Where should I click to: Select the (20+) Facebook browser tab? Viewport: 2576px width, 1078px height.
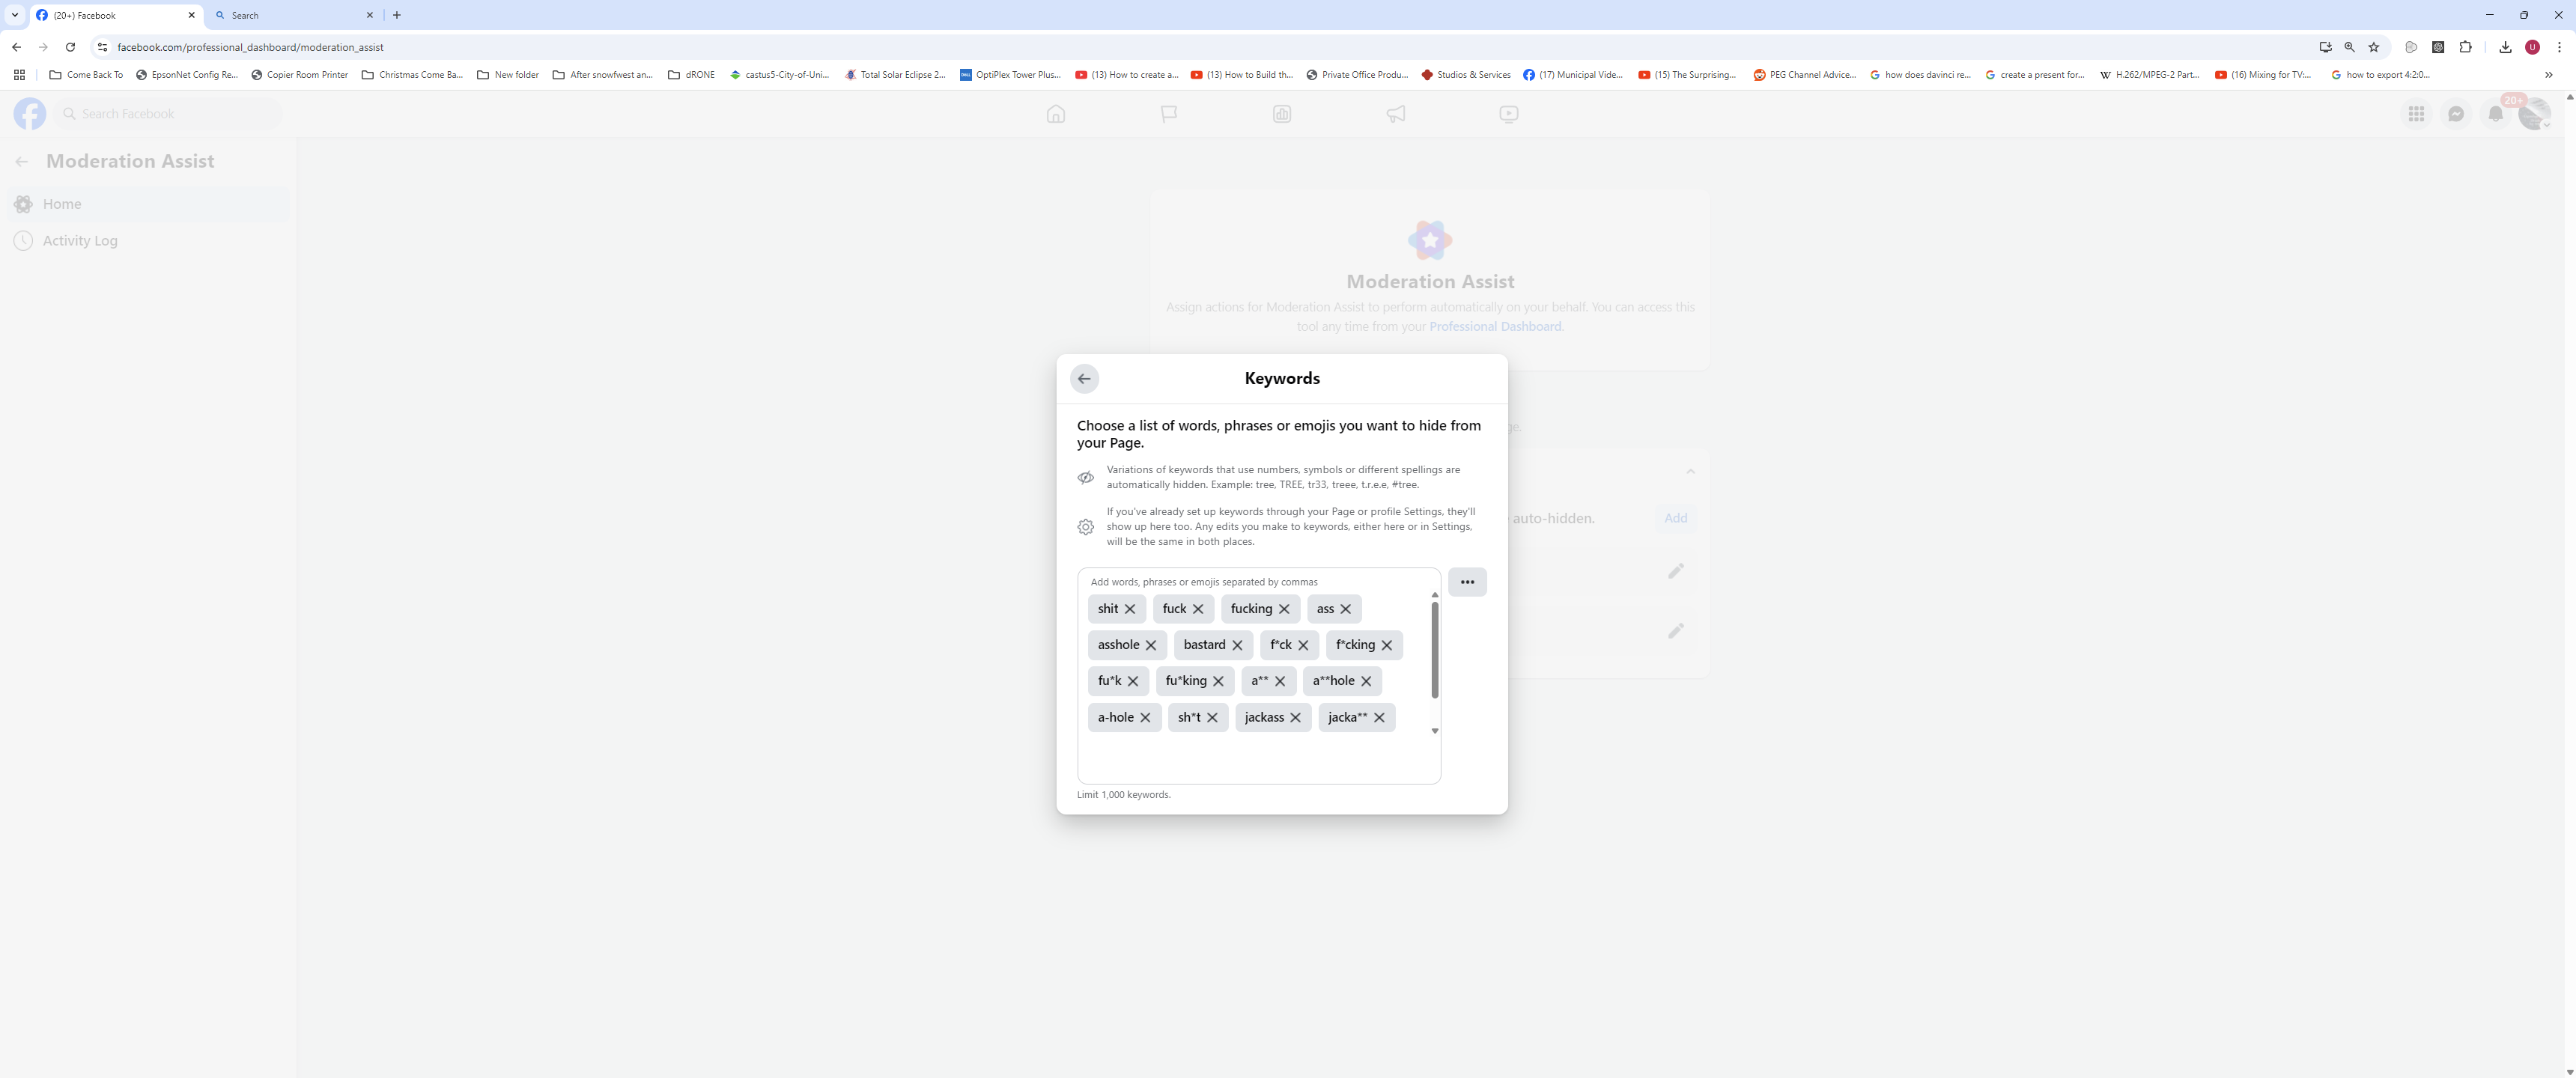[115, 15]
